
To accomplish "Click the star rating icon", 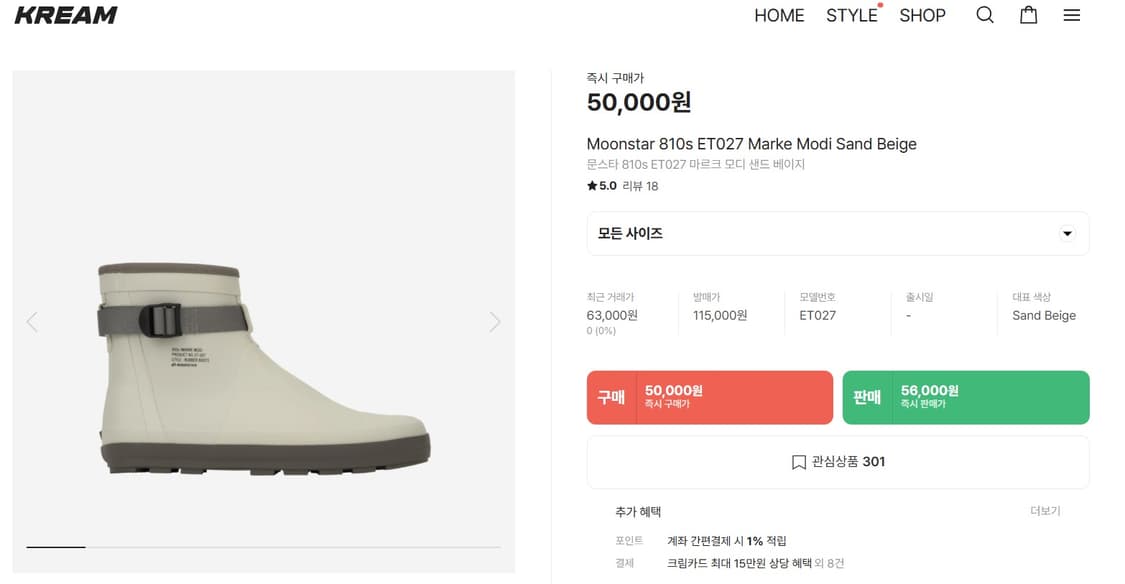I will click(x=592, y=186).
